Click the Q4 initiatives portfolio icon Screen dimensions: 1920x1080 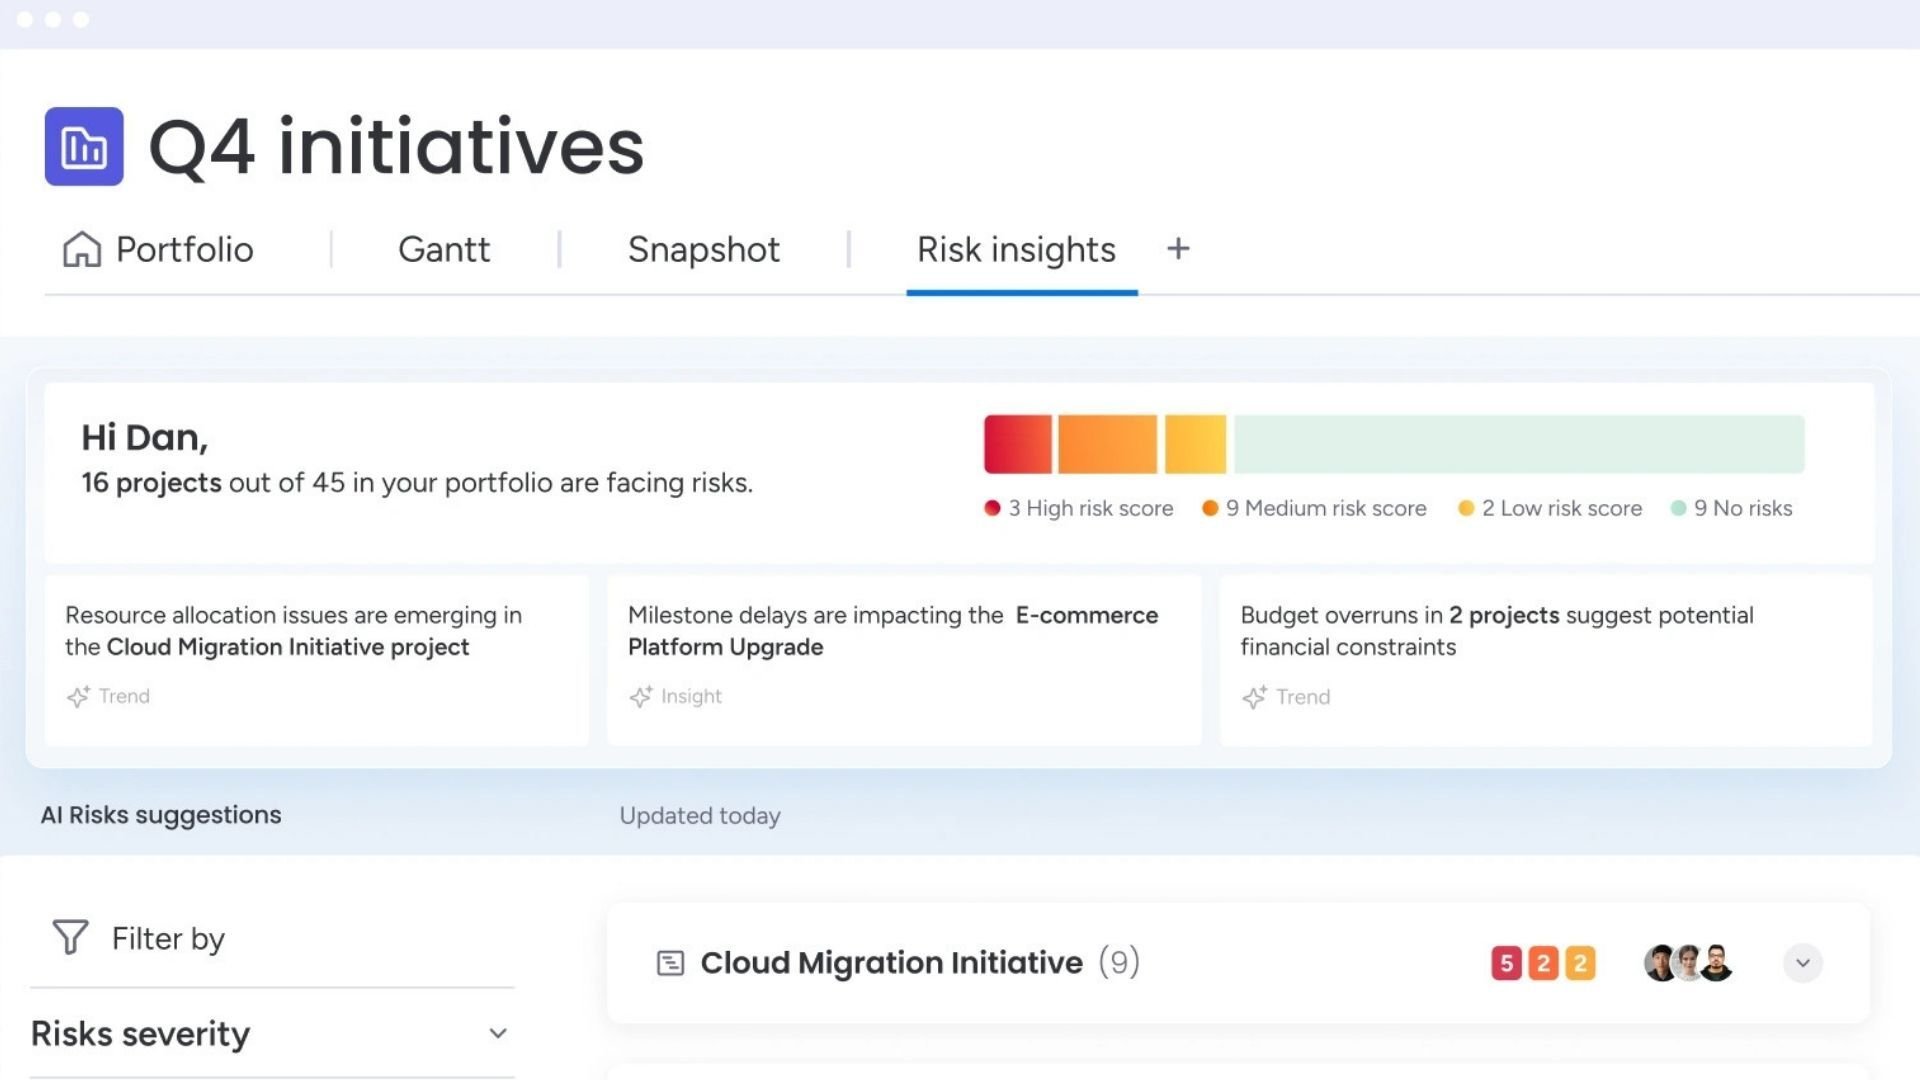83,148
